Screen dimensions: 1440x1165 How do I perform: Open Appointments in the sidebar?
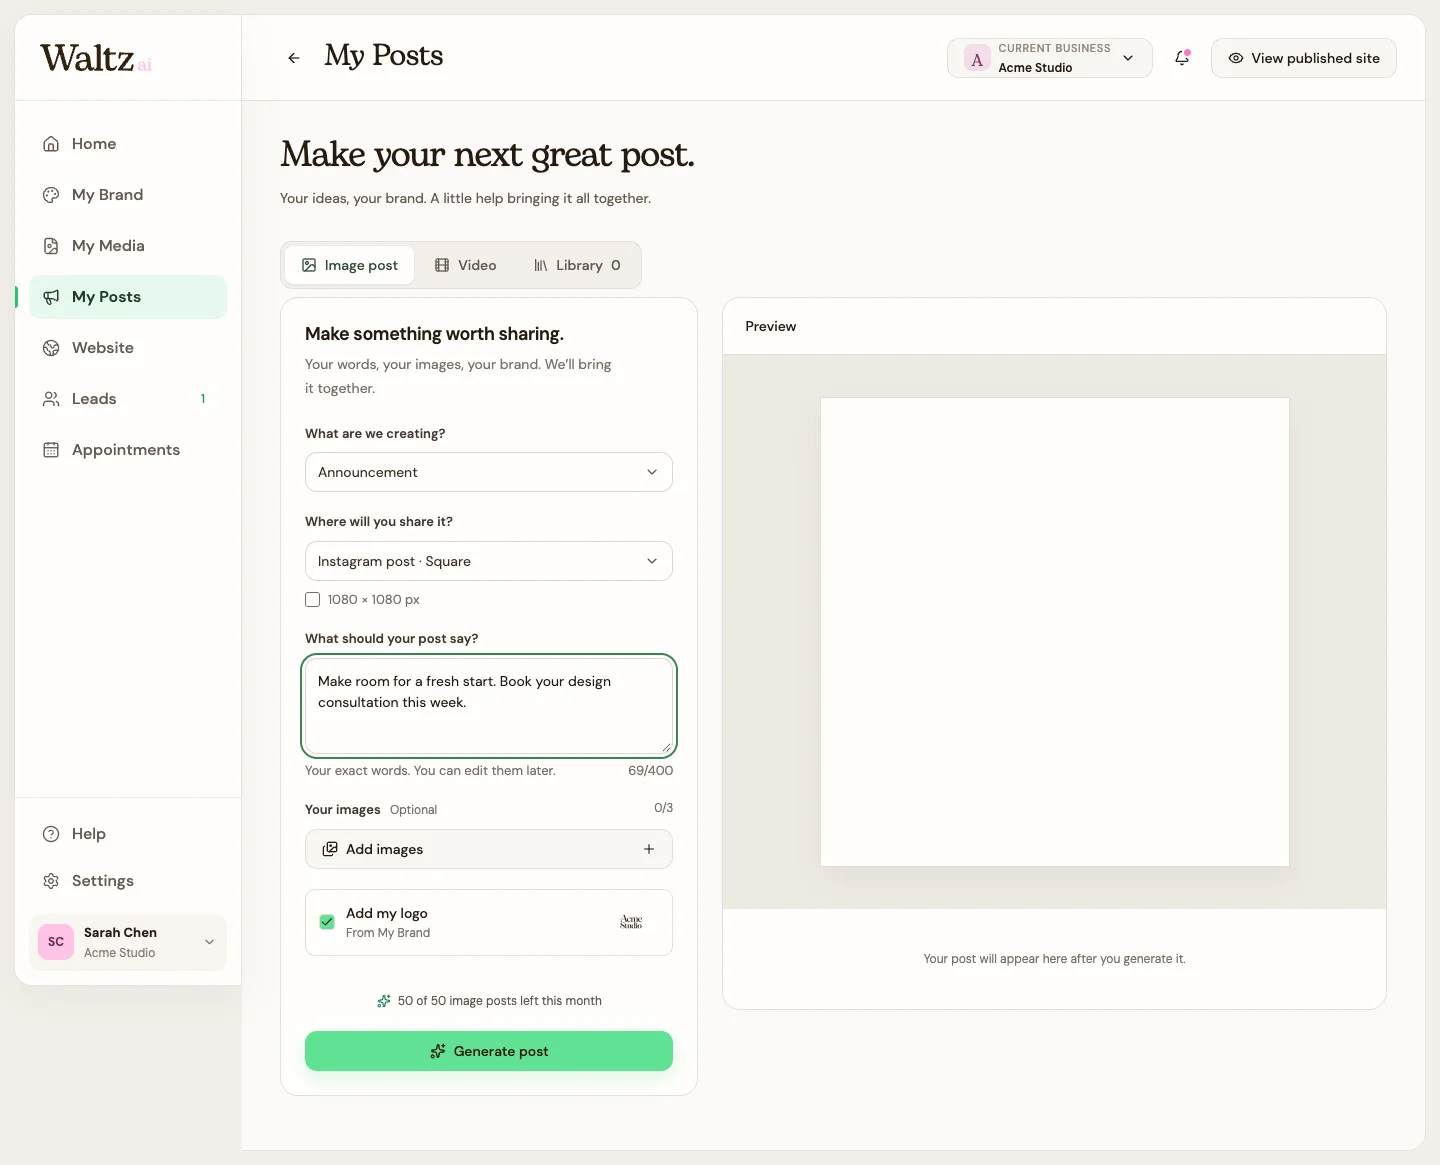click(128, 450)
